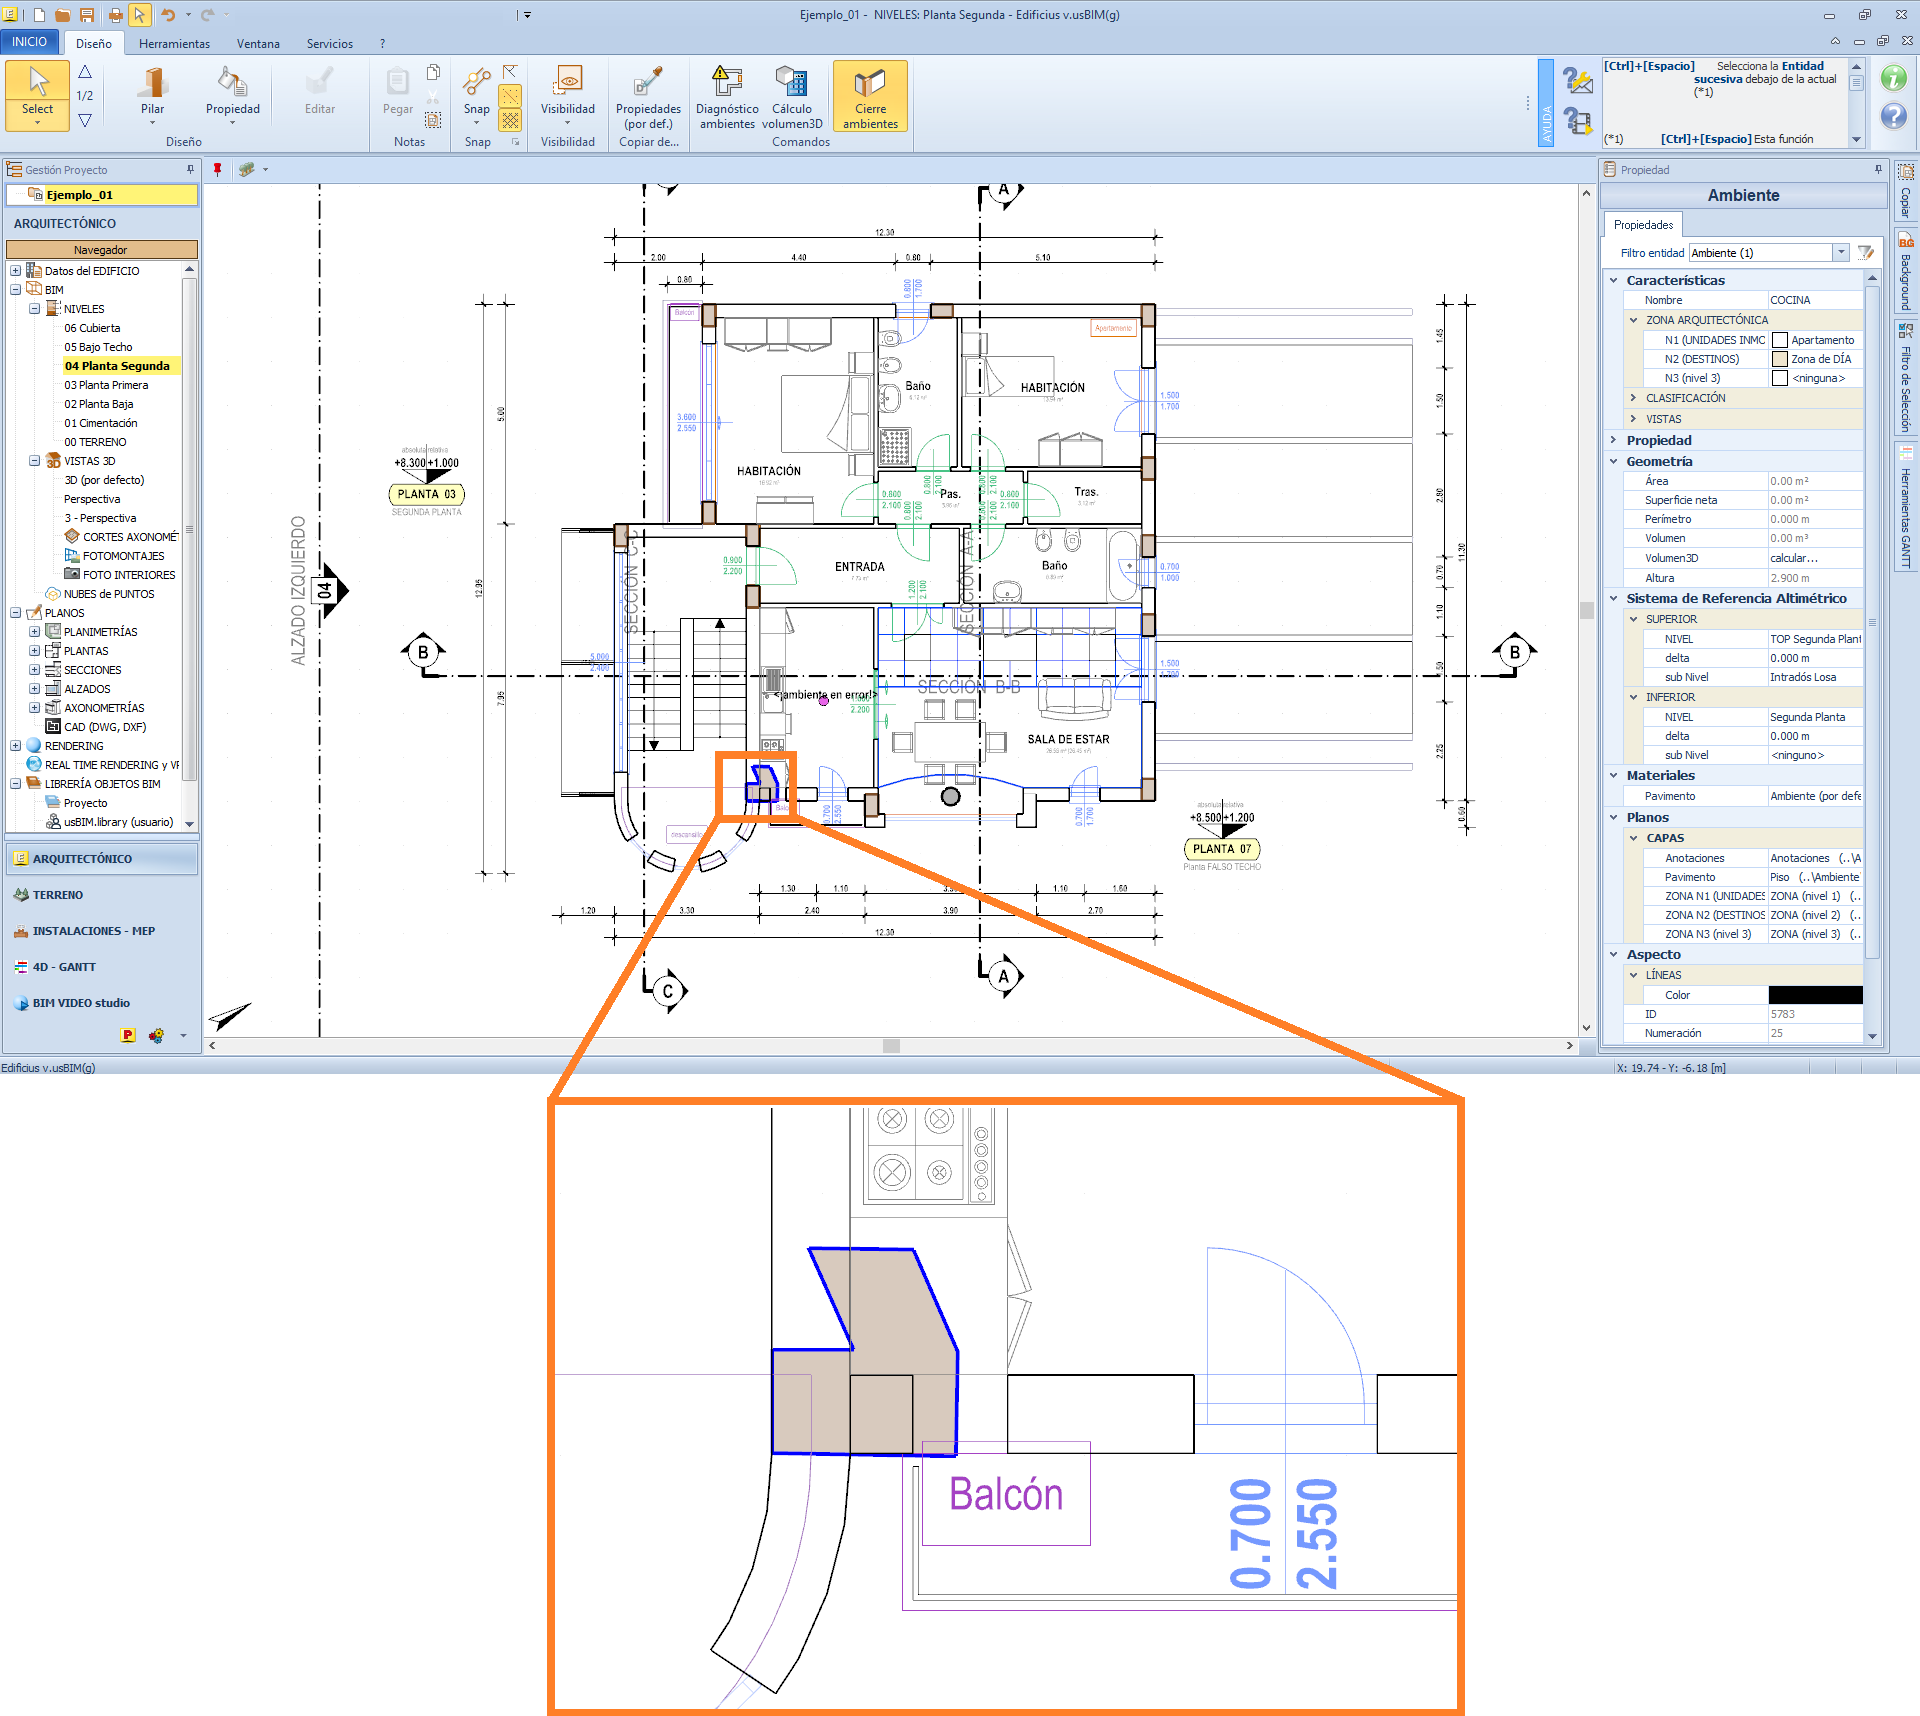Click the Pilar tool icon
The height and width of the screenshot is (1716, 1920).
tap(152, 84)
